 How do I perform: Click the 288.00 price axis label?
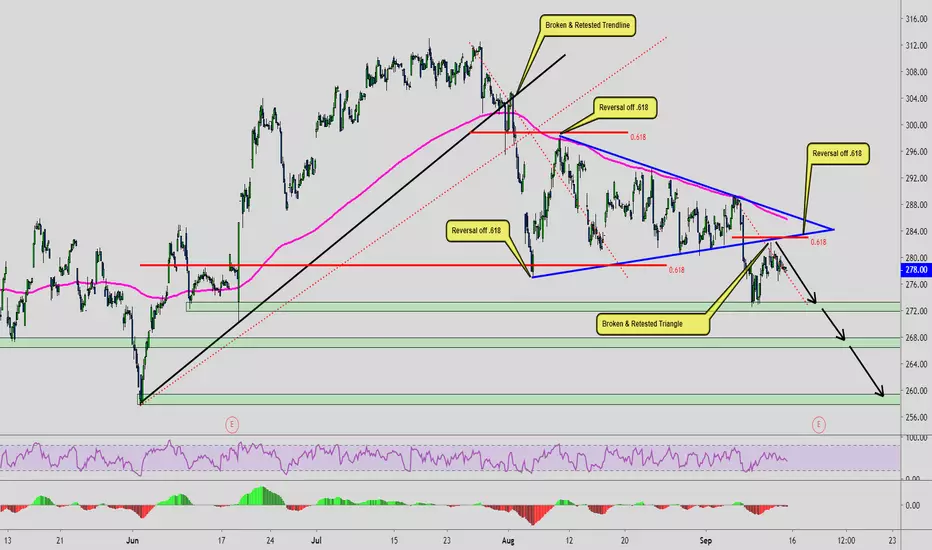coord(916,205)
